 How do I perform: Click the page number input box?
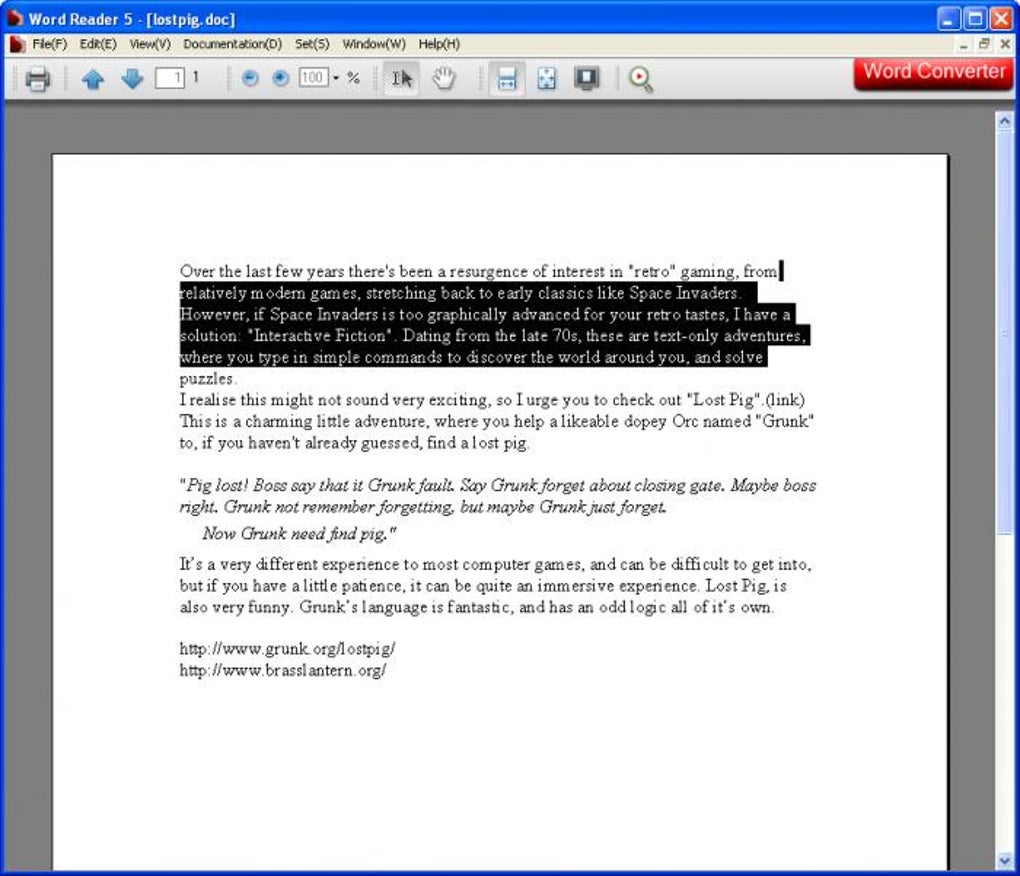coord(170,78)
